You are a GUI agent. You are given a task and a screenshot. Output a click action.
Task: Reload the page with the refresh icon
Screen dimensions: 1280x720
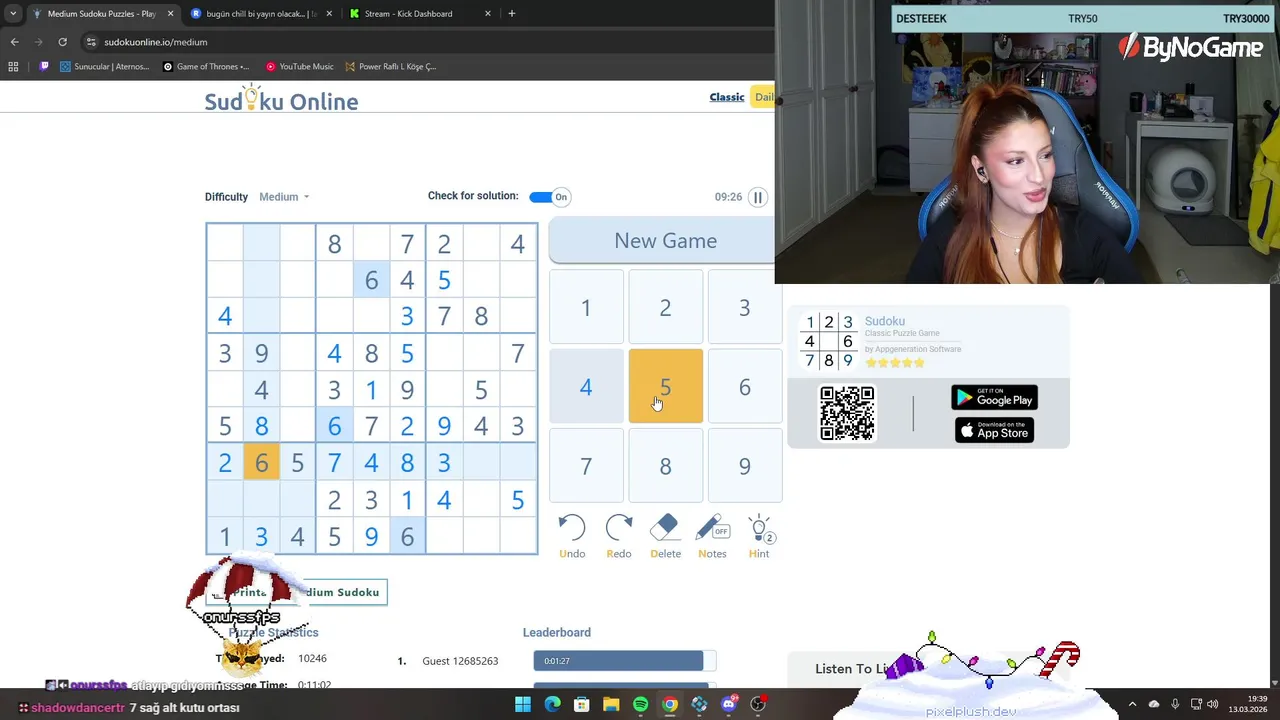tap(62, 42)
